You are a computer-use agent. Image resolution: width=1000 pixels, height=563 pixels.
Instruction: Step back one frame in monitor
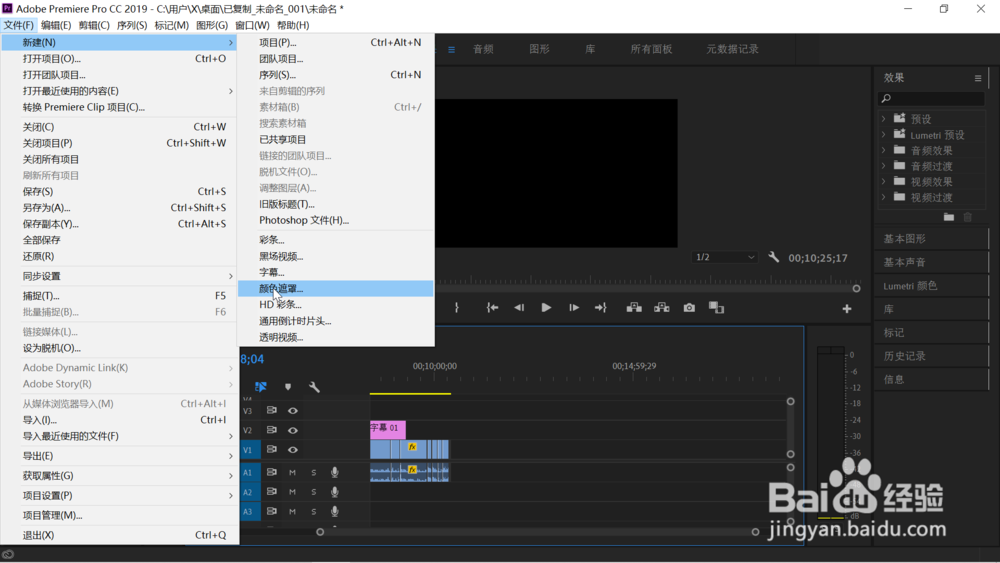519,308
